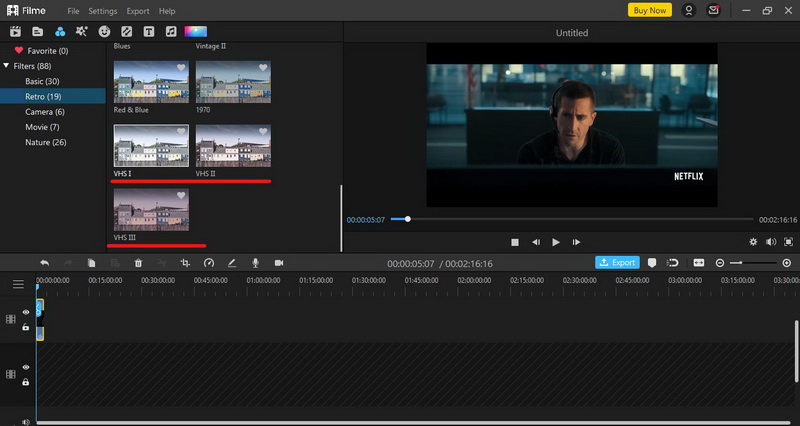Click the blue Export button
Image resolution: width=800 pixels, height=426 pixels.
pyautogui.click(x=617, y=262)
